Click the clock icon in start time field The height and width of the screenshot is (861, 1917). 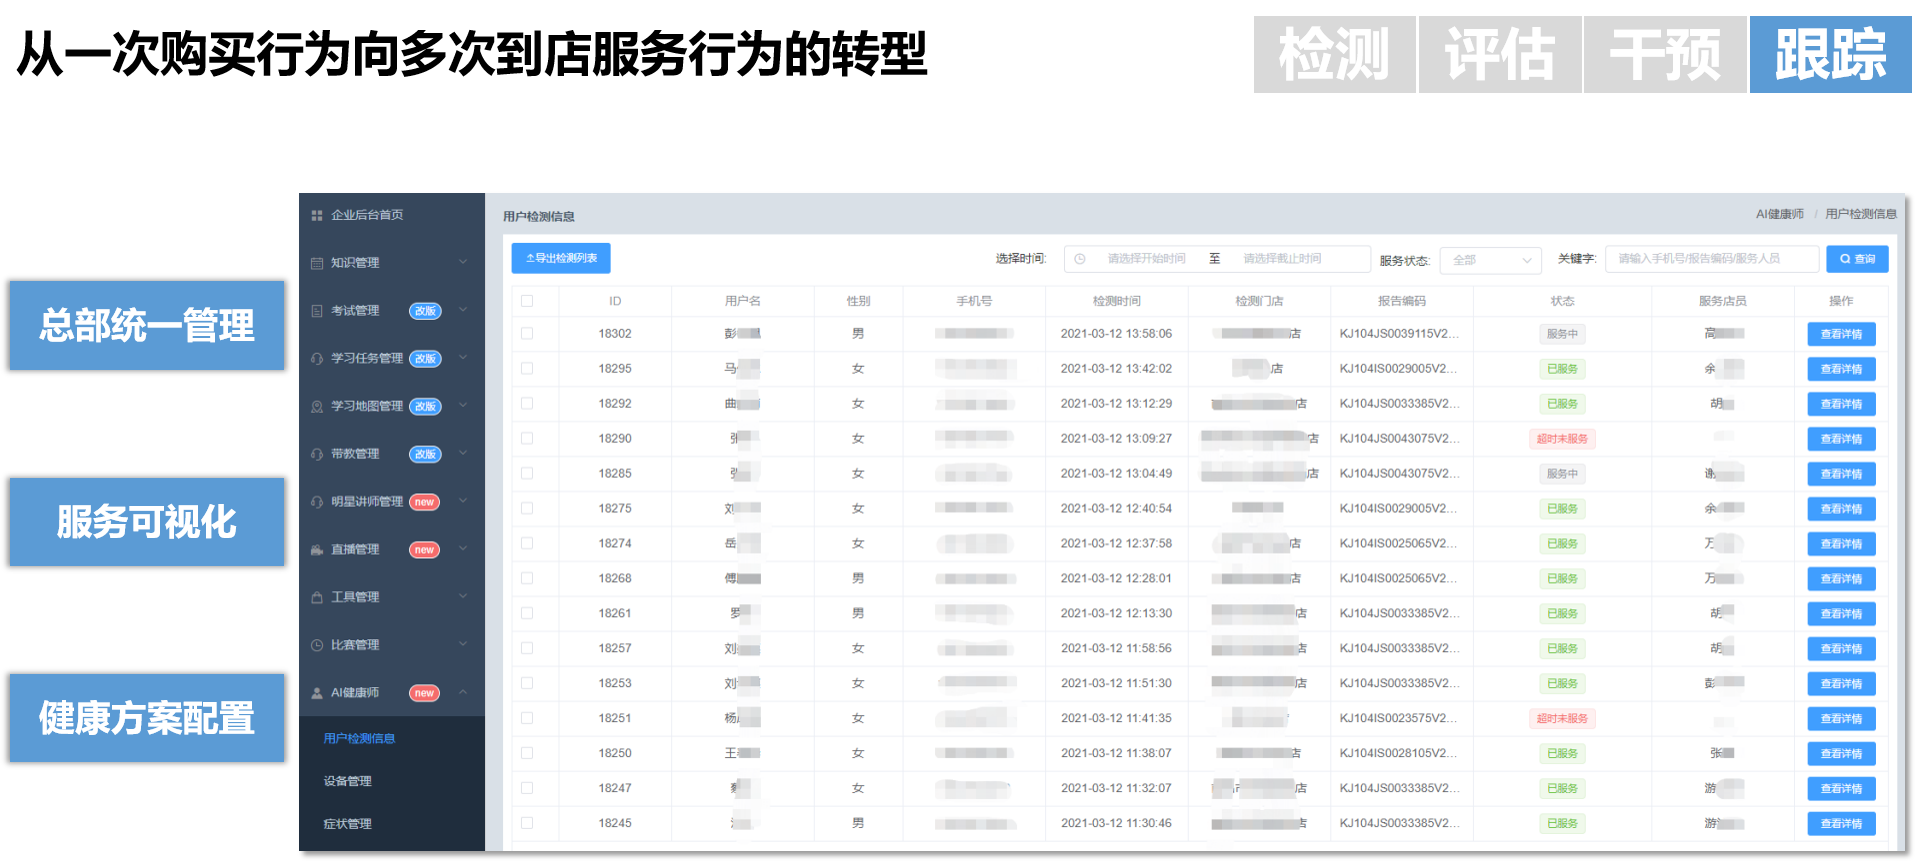point(1080,259)
